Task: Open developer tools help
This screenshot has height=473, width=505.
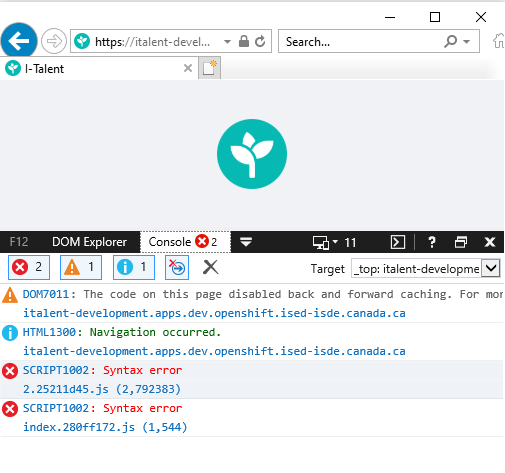Action: (432, 242)
